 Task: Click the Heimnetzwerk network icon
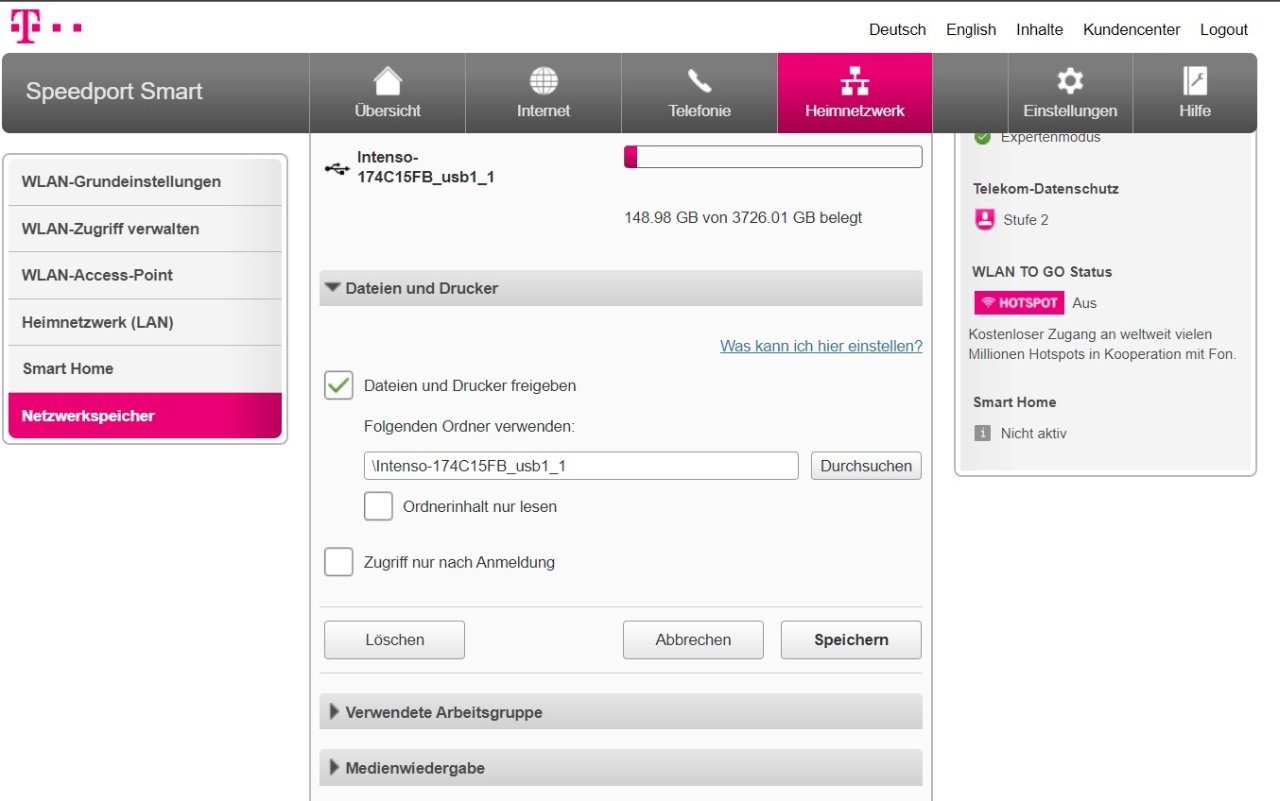855,81
